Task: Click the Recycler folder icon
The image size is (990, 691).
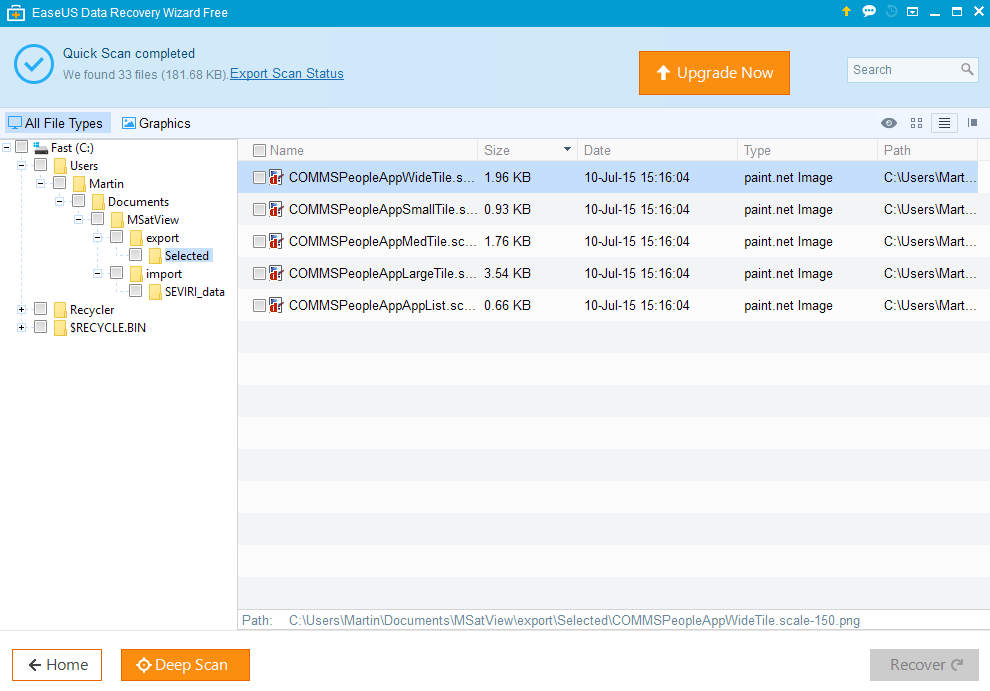Action: click(61, 310)
